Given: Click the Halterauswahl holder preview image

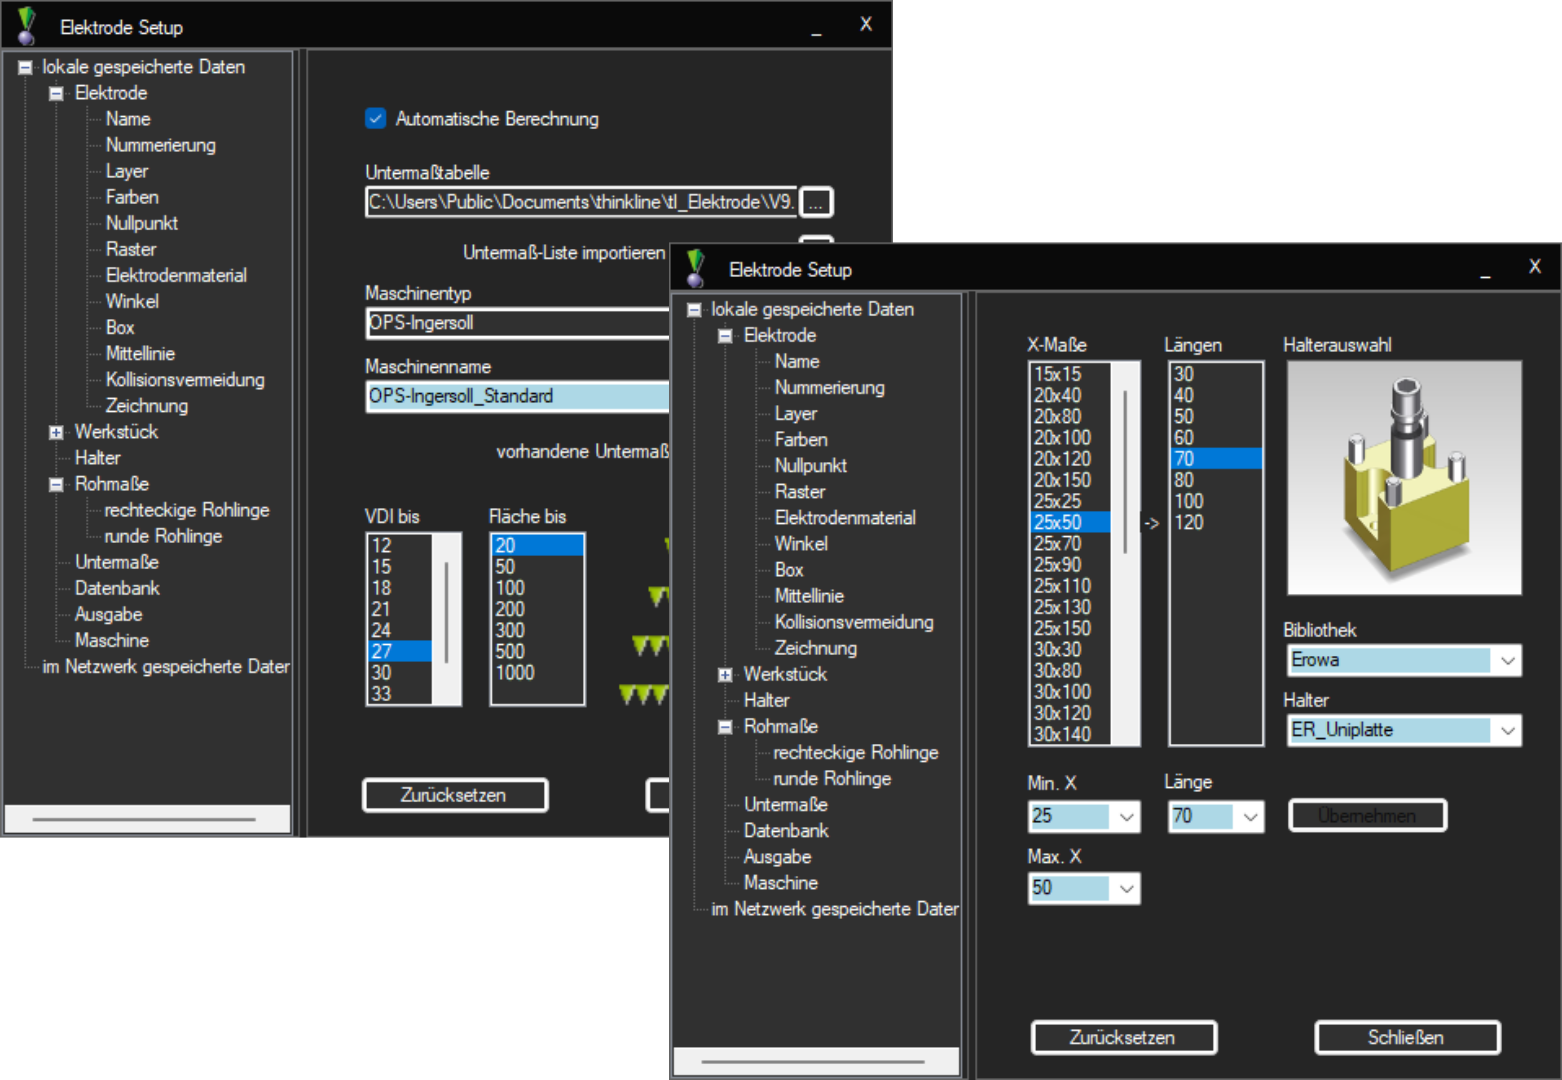Looking at the screenshot, I should coord(1404,478).
